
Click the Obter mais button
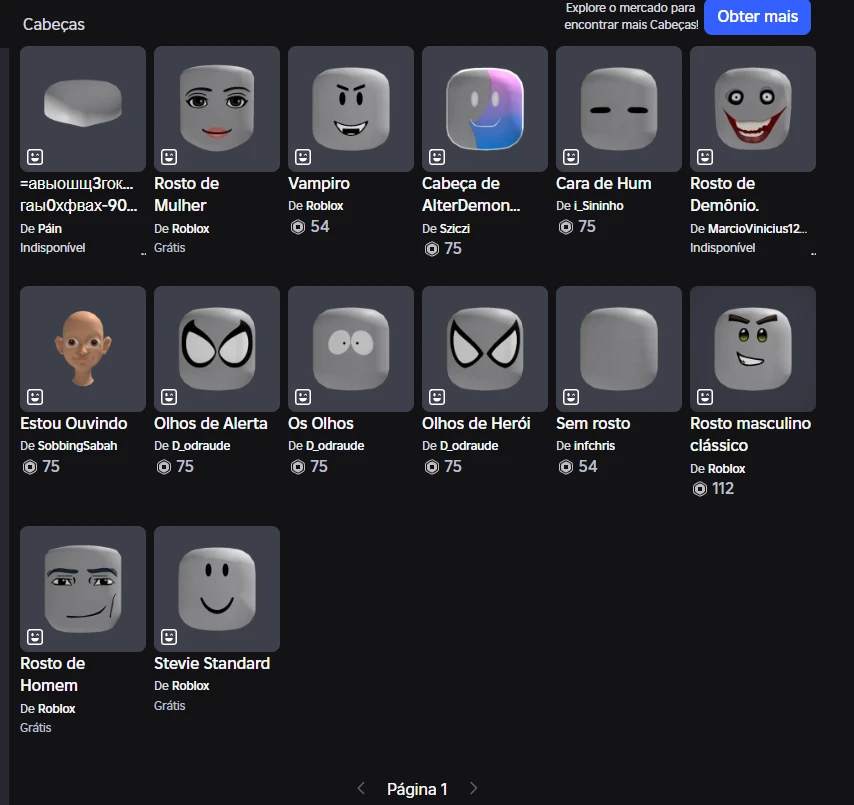pyautogui.click(x=757, y=17)
